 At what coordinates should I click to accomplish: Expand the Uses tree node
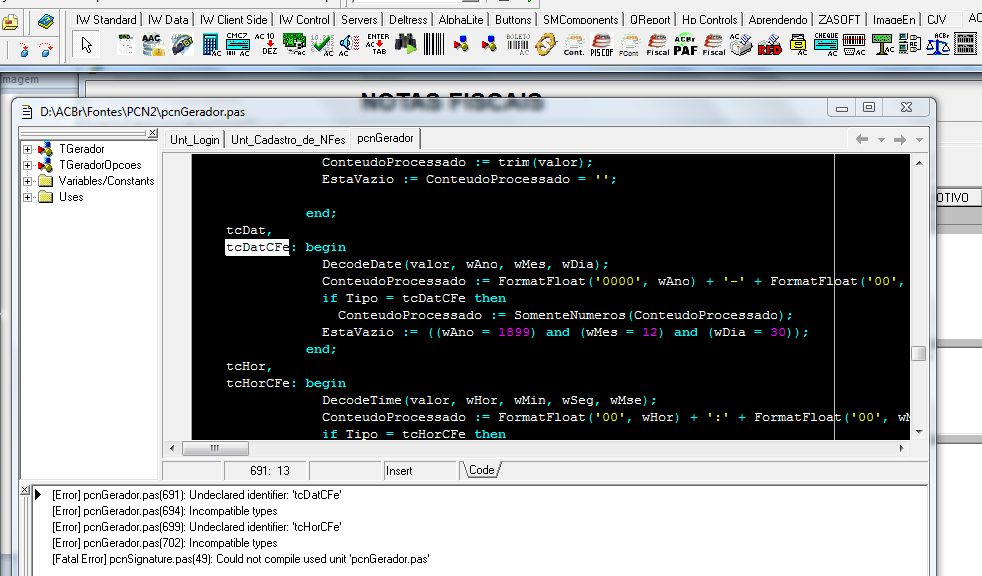coord(28,197)
